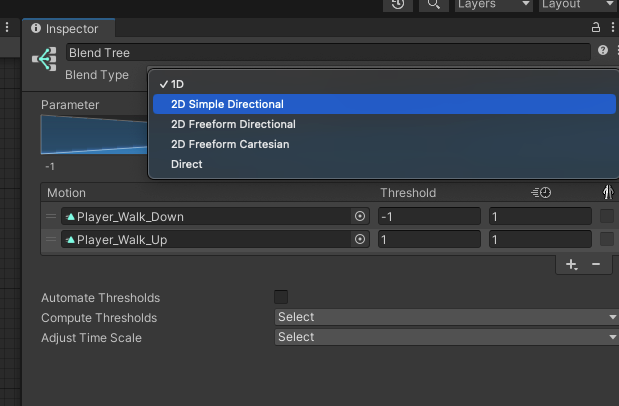Toggle mirror checkbox for Player_Walk_Down
This screenshot has width=619, height=406.
607,216
